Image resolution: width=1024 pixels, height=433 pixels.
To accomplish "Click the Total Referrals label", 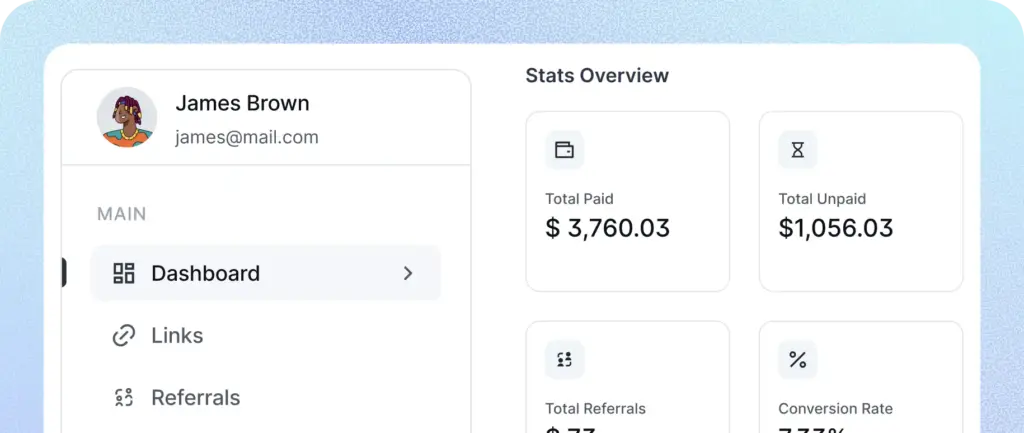I will point(595,408).
